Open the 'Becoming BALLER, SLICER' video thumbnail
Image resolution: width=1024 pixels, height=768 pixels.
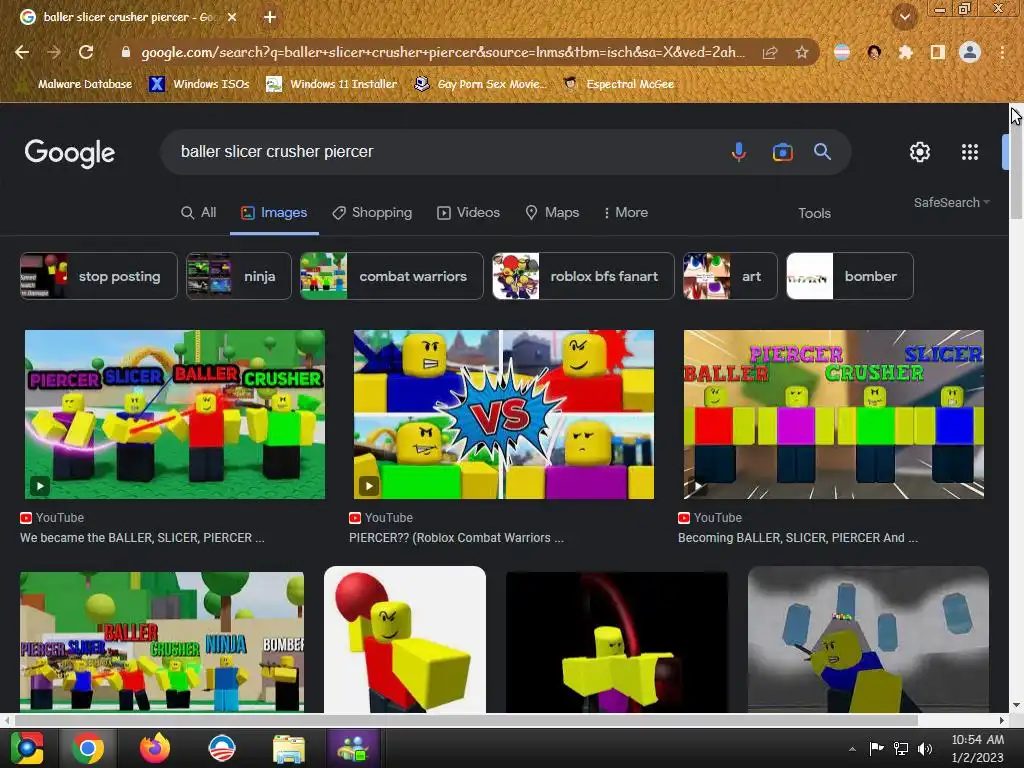[x=833, y=414]
